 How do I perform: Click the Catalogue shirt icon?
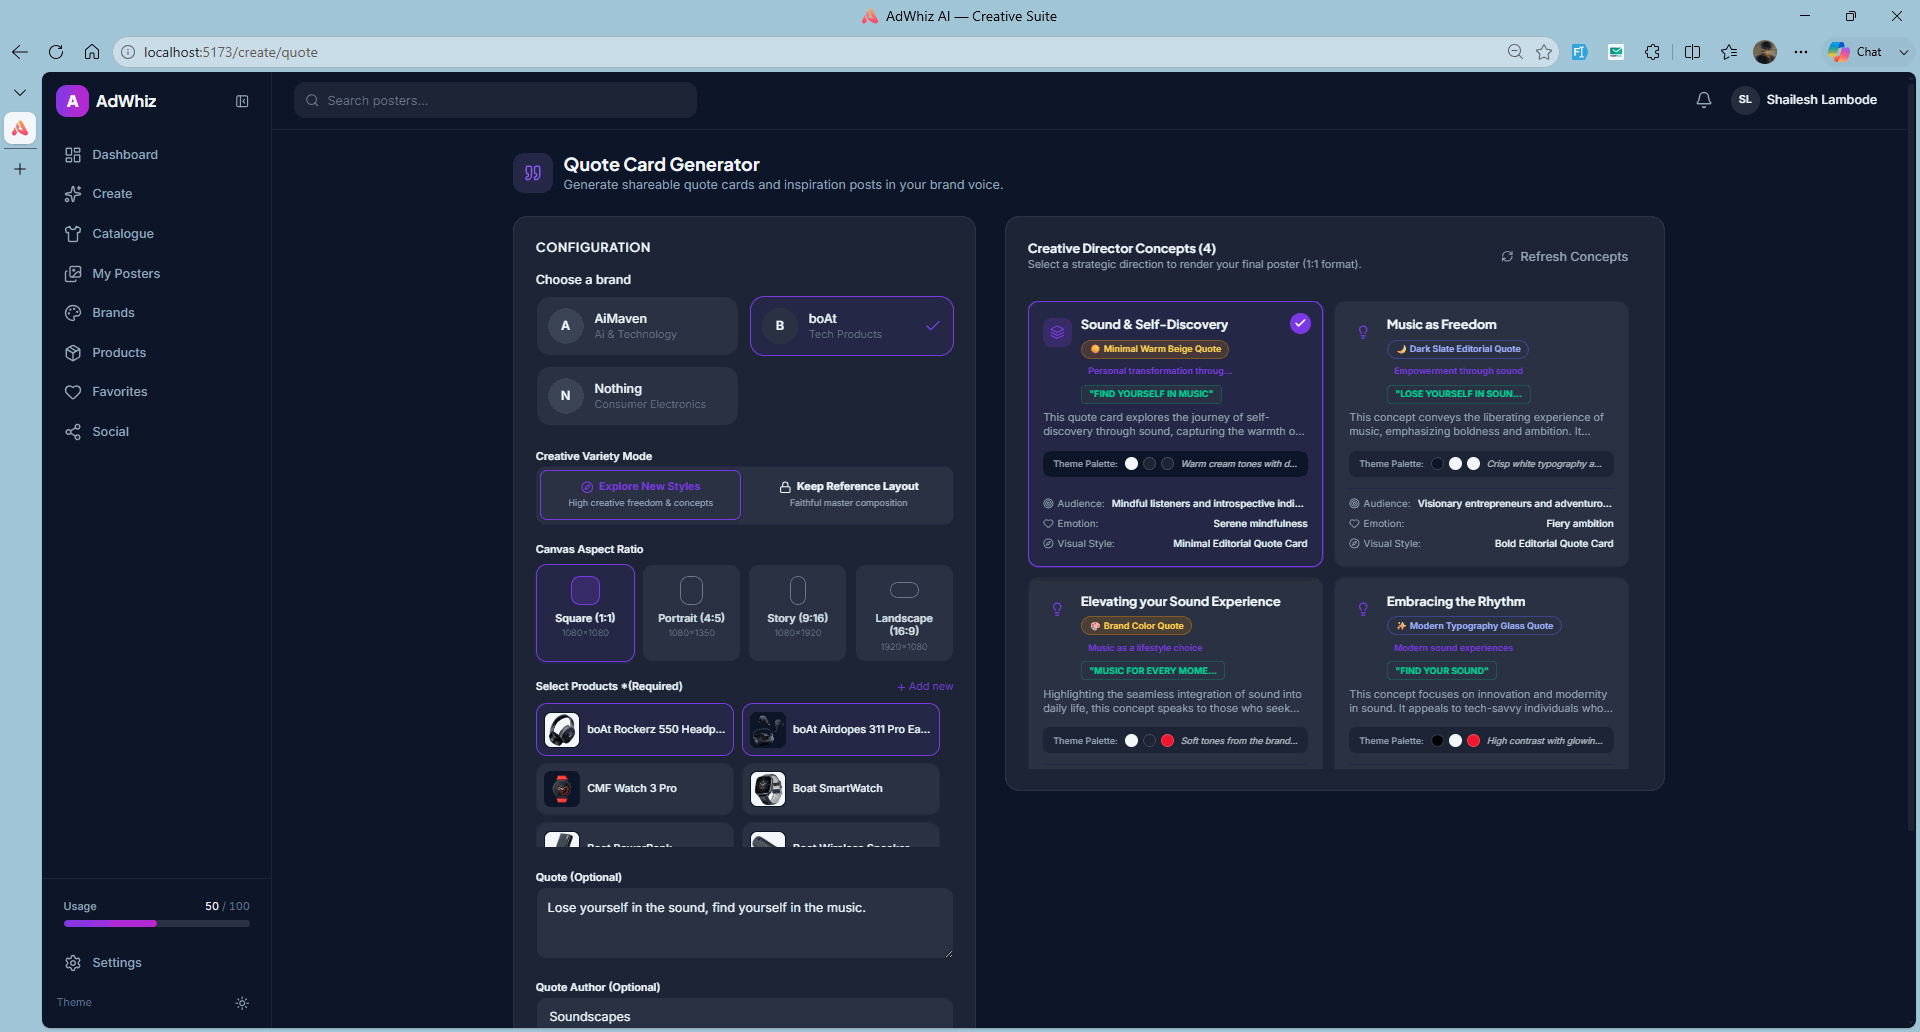pyautogui.click(x=73, y=234)
